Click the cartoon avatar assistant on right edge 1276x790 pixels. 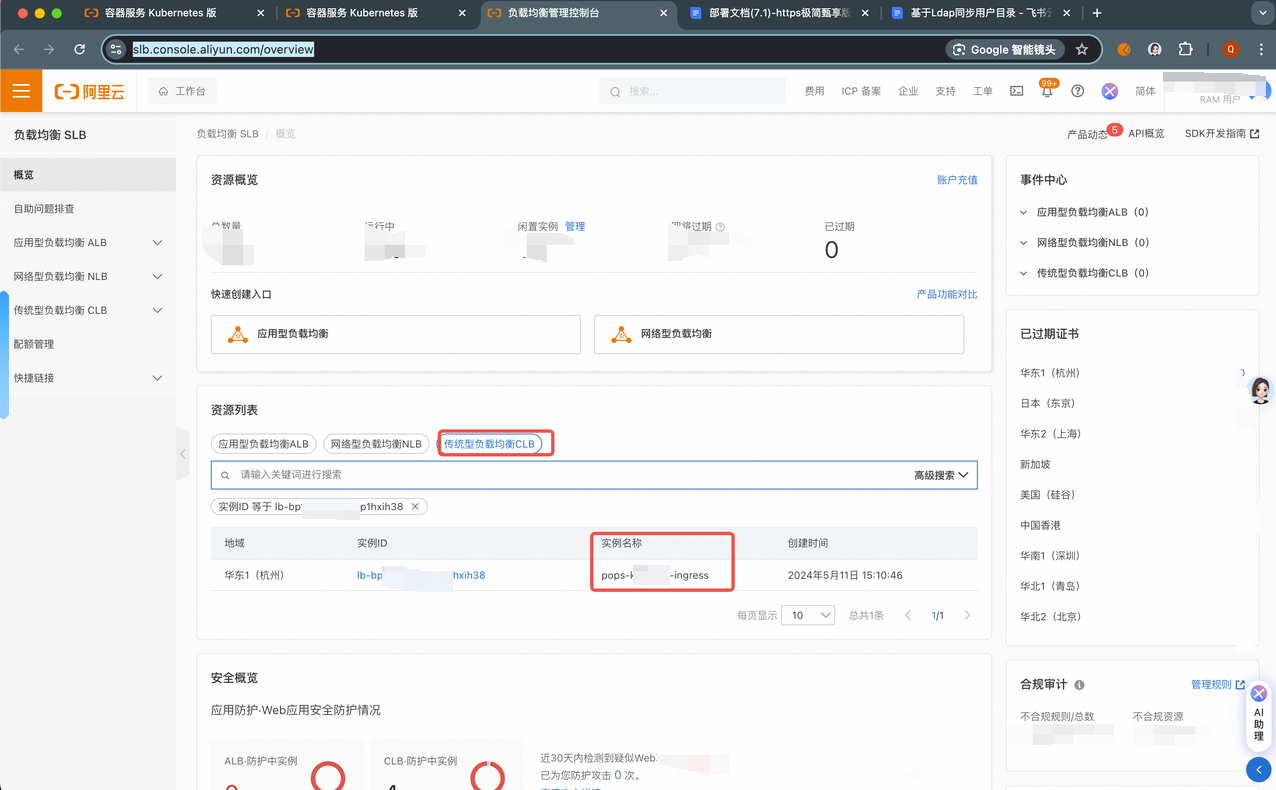(x=1260, y=390)
